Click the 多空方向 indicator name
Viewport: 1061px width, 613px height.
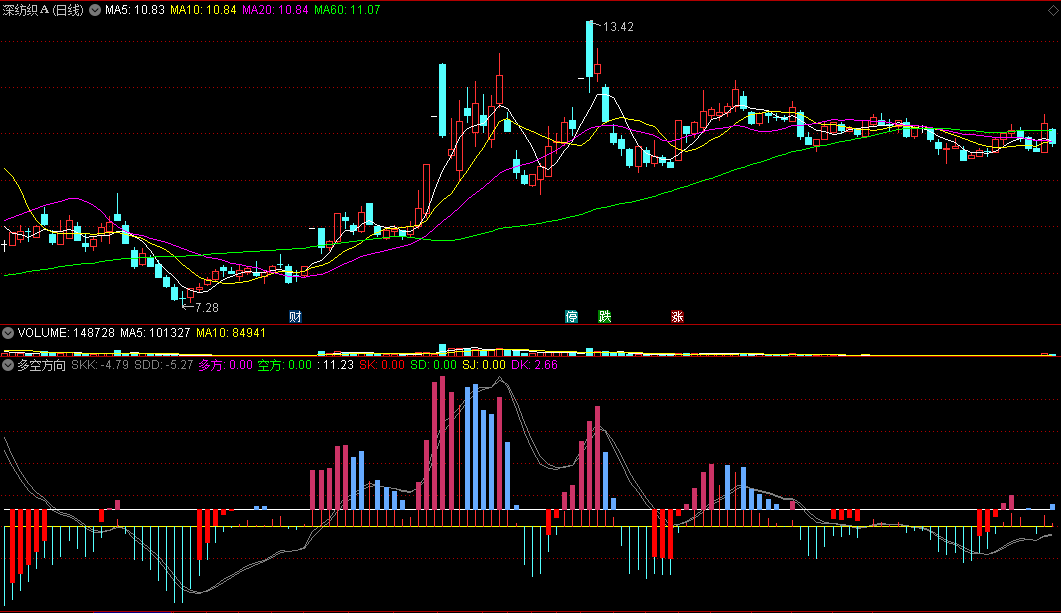[41, 365]
